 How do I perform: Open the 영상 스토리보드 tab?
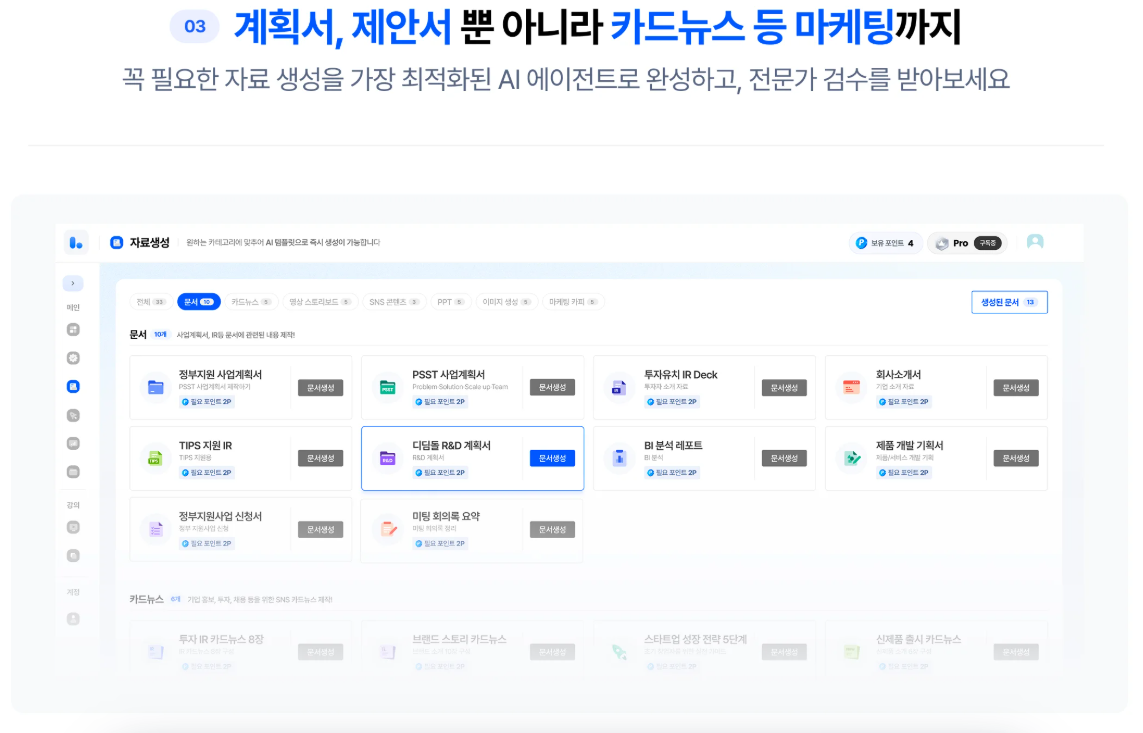(x=320, y=302)
